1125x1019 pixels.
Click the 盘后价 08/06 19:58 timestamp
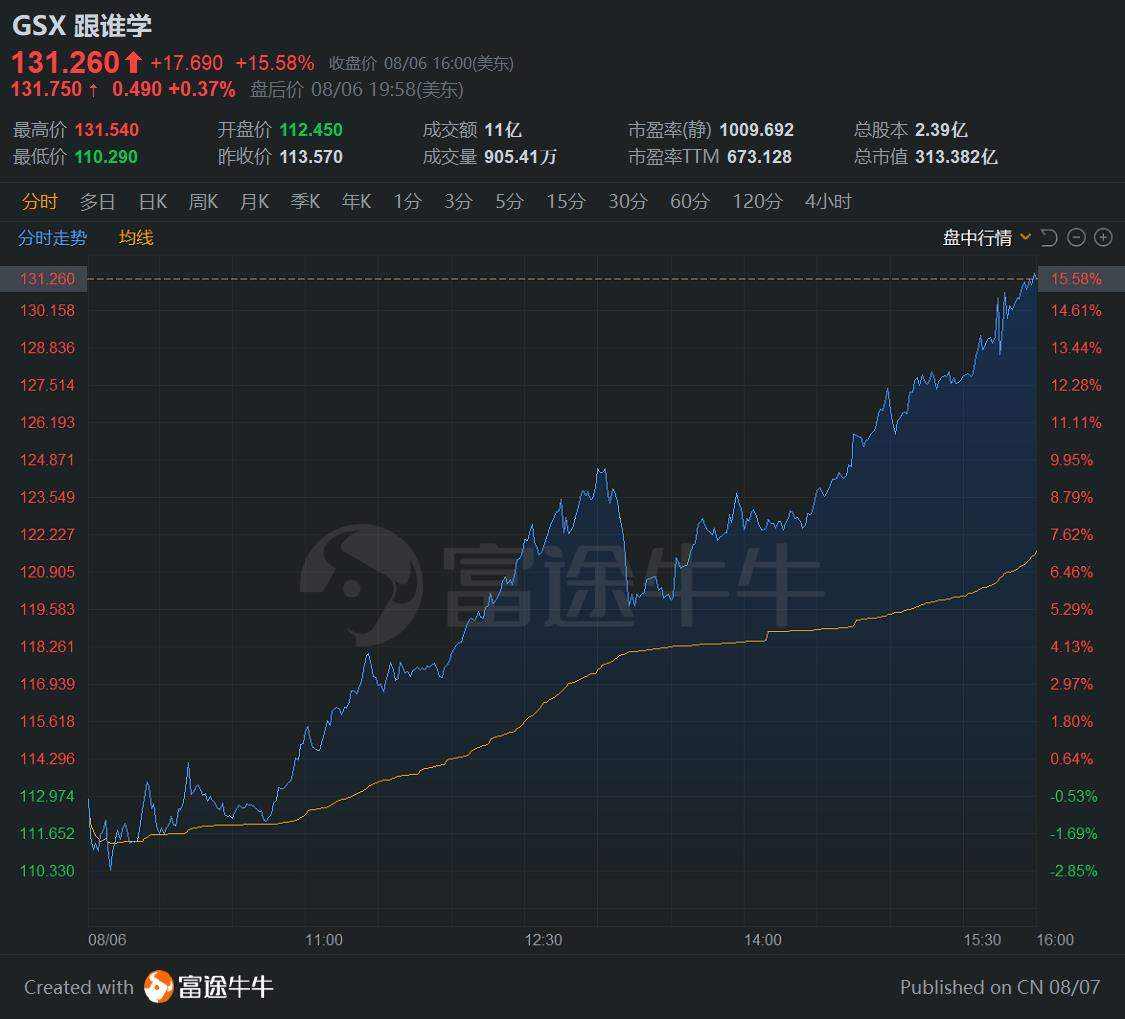tap(357, 89)
